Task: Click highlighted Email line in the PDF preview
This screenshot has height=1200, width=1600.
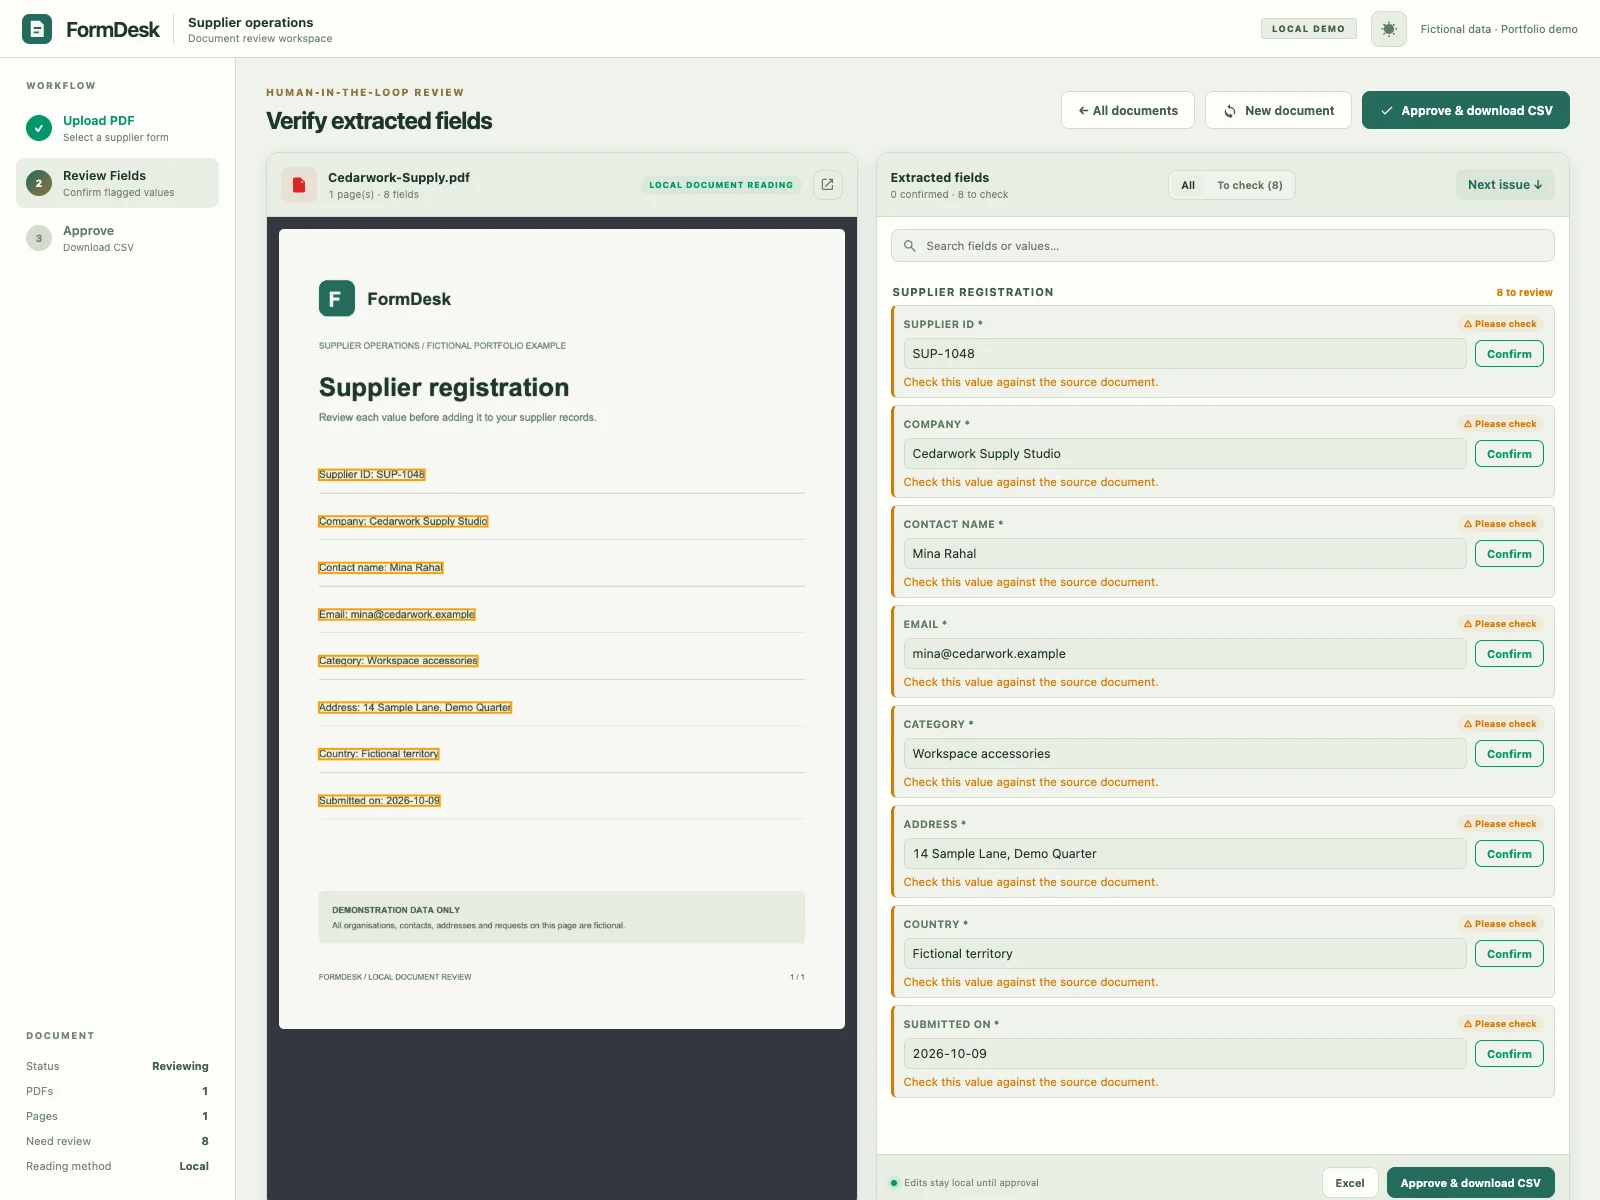Action: click(397, 615)
